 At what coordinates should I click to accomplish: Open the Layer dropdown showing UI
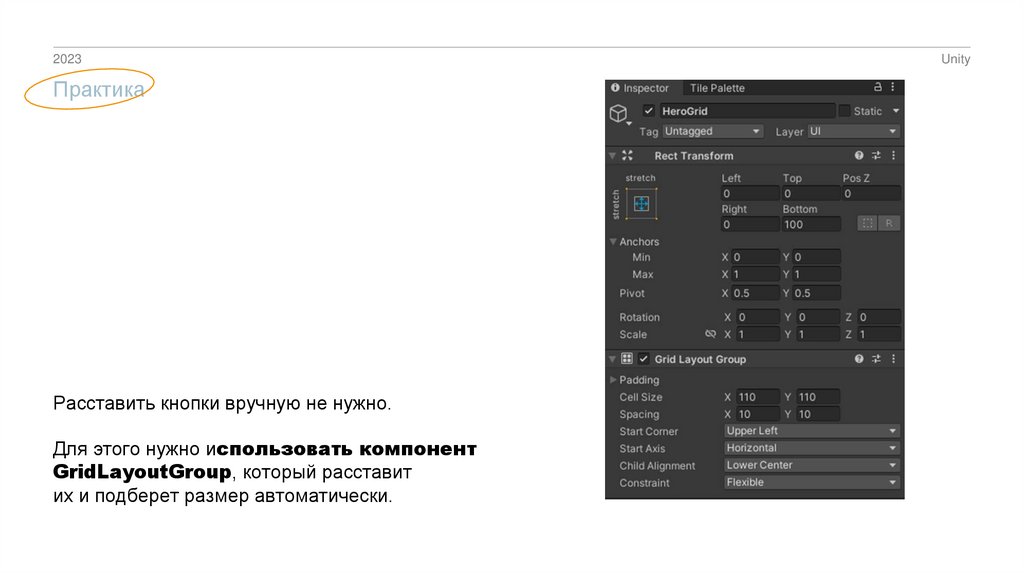point(853,131)
